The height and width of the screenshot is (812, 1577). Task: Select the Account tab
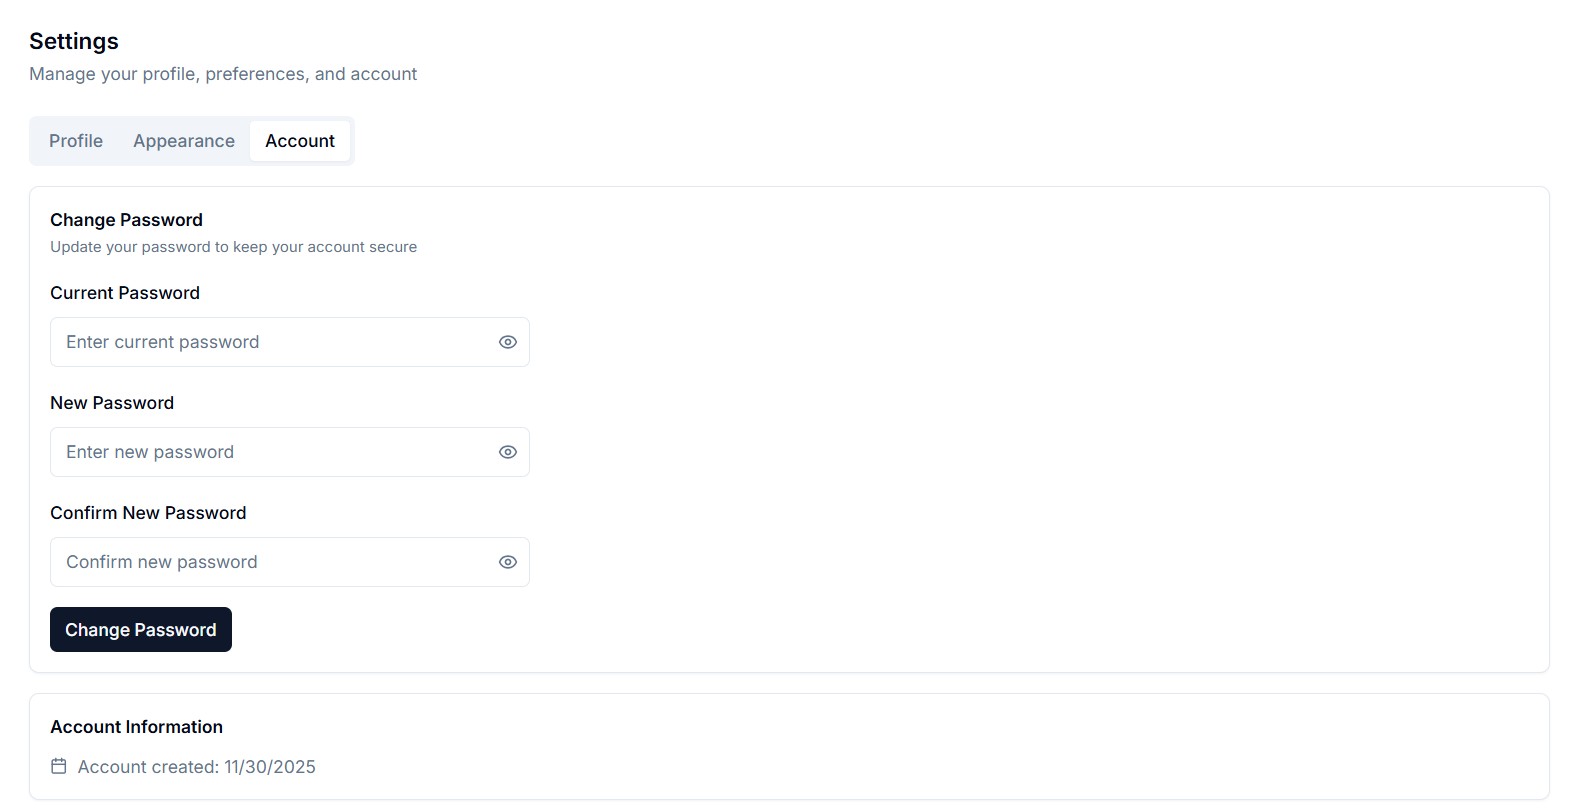click(300, 140)
